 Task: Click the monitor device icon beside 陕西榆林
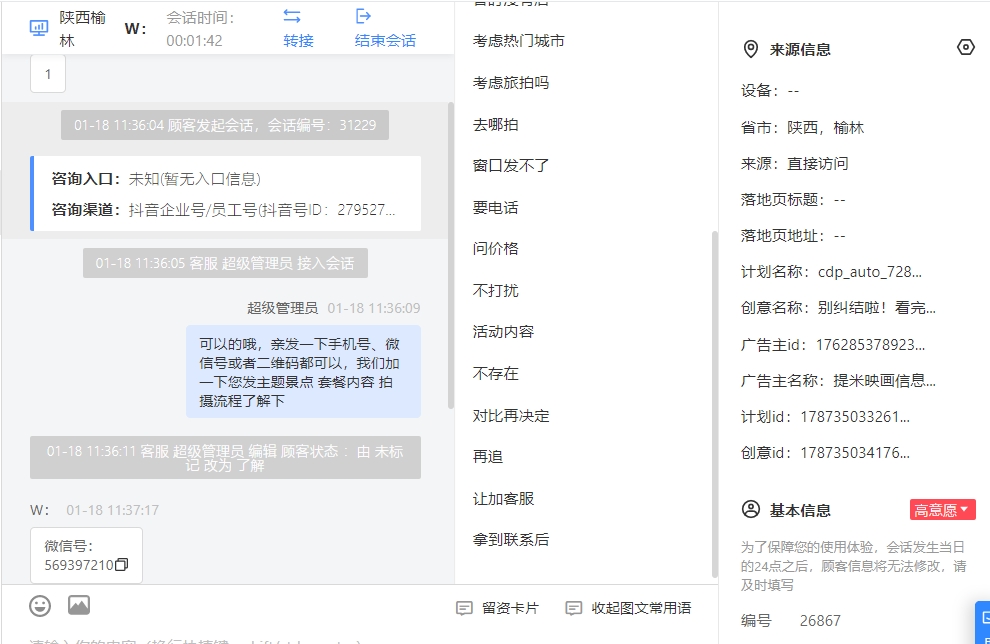tap(39, 28)
